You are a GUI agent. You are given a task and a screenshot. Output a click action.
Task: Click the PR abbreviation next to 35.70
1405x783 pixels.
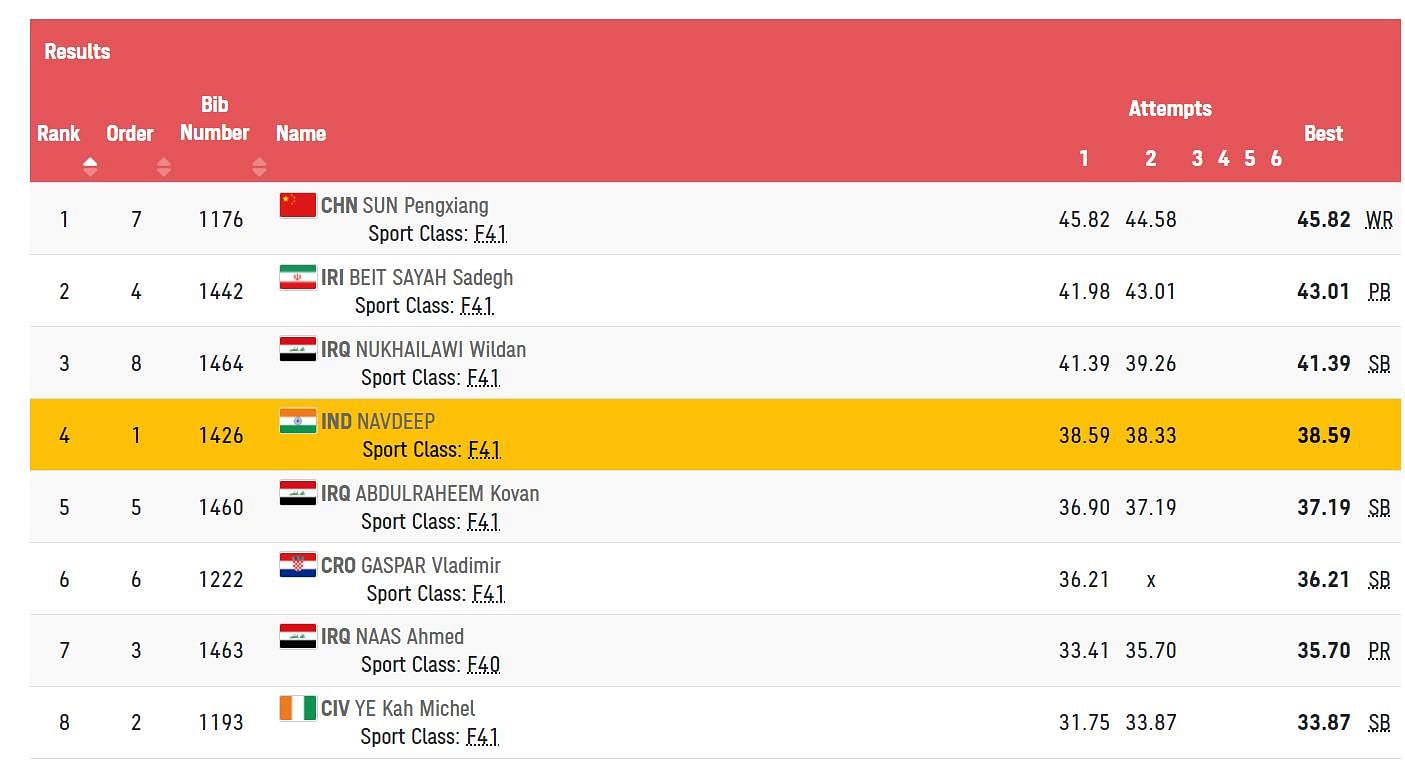[x=1379, y=651]
